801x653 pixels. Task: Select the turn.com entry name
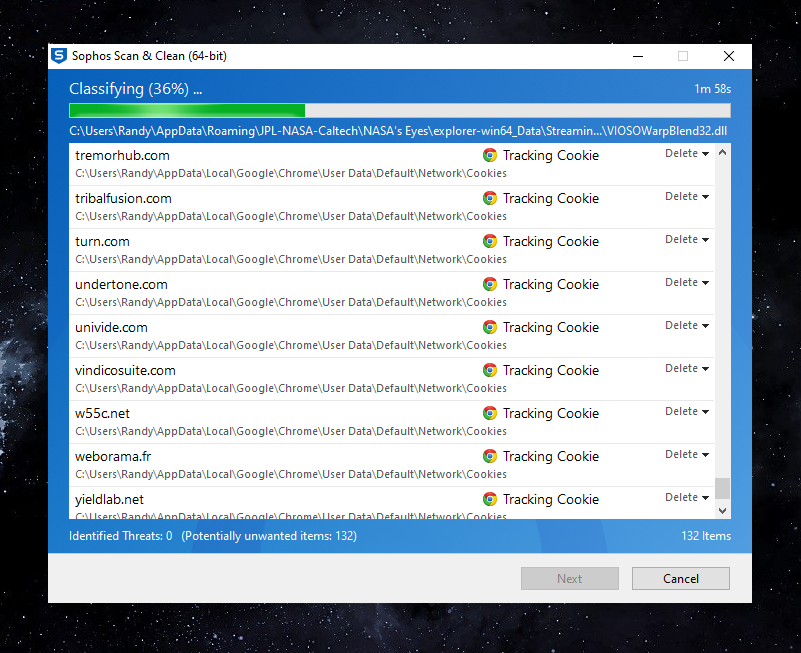(102, 241)
